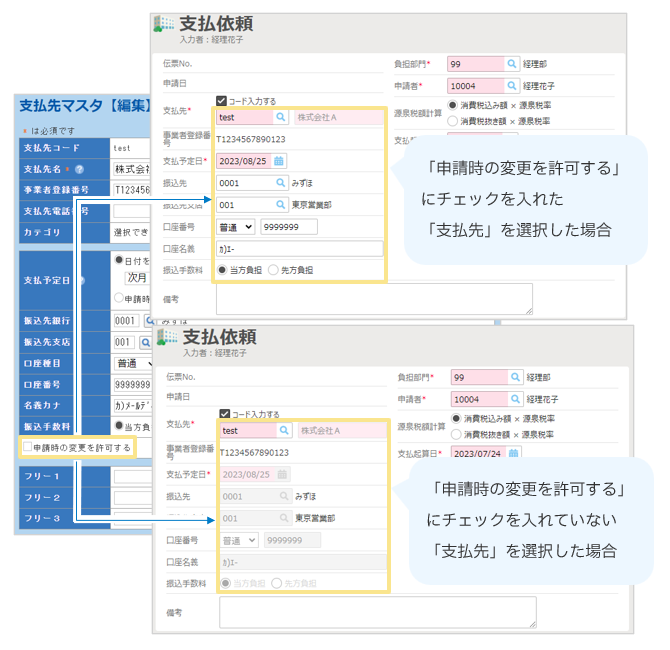Open calendar icon for 支払予定日 in upper form
The image size is (670, 650).
pyautogui.click(x=279, y=160)
